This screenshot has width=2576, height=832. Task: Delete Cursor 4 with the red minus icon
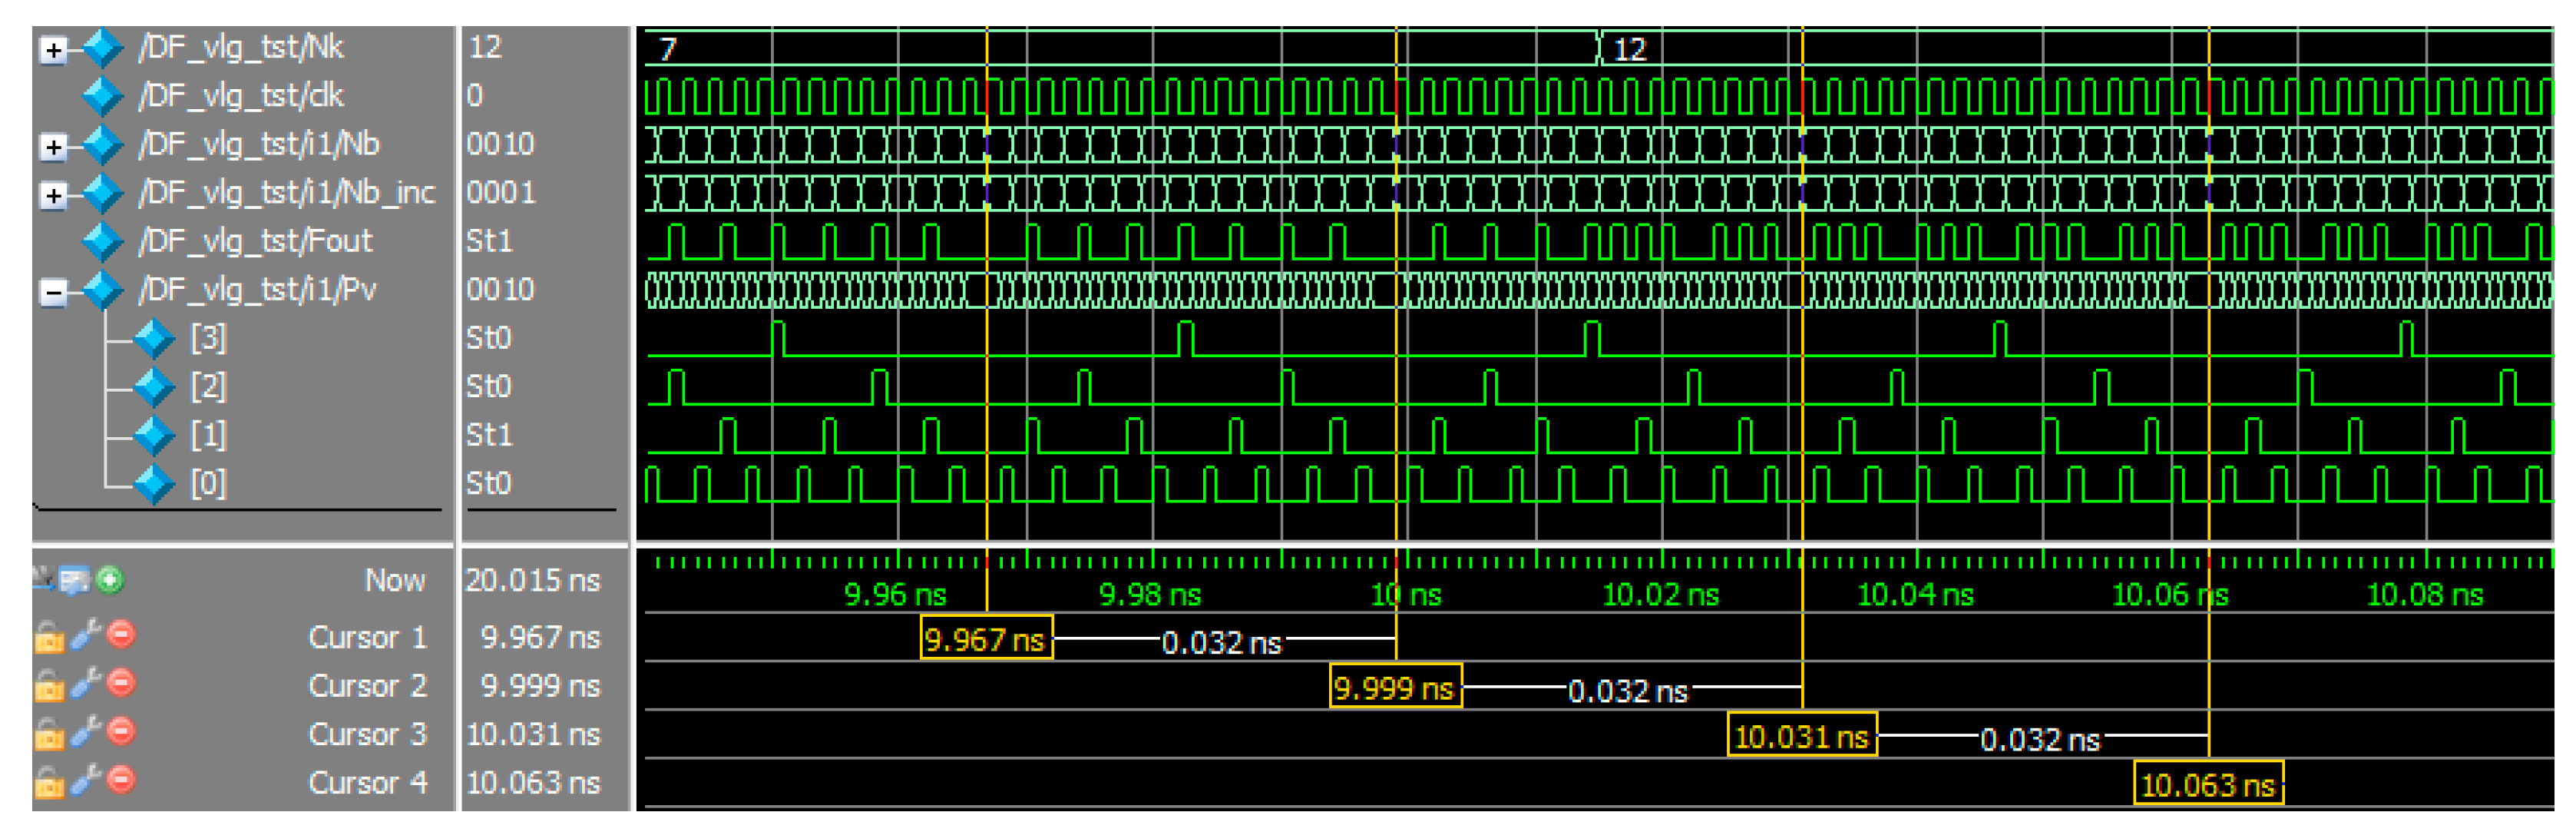coord(122,780)
